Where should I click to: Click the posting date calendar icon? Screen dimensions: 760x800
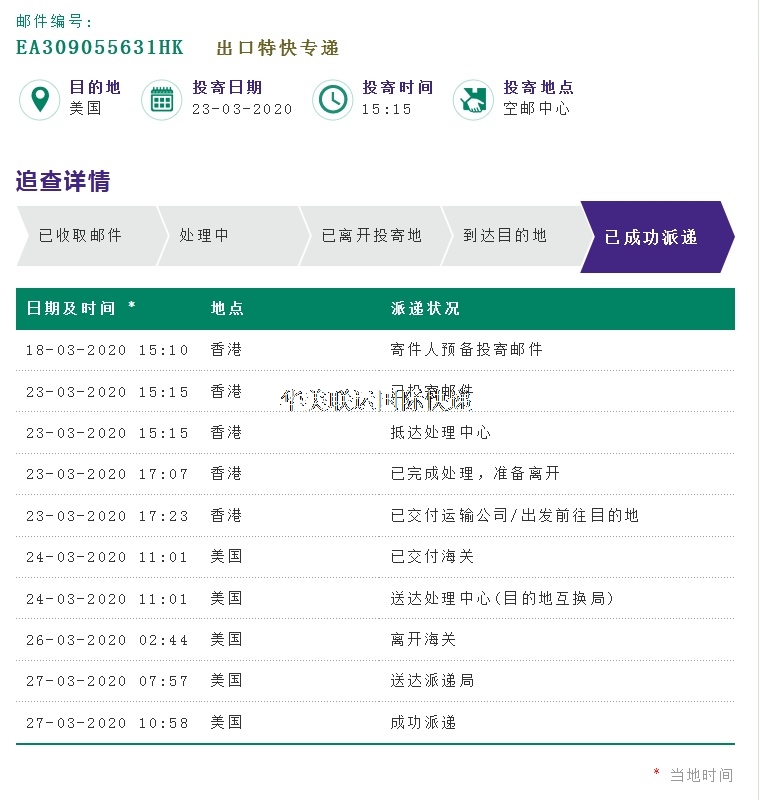pos(162,99)
